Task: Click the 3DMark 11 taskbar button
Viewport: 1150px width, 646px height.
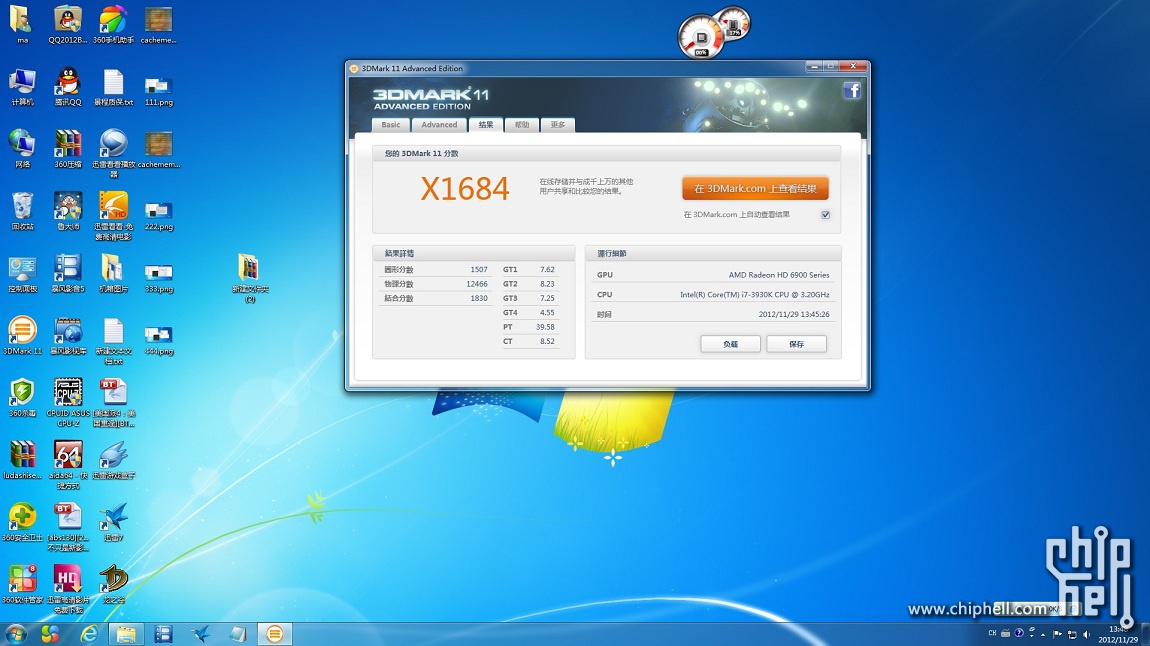Action: point(274,634)
